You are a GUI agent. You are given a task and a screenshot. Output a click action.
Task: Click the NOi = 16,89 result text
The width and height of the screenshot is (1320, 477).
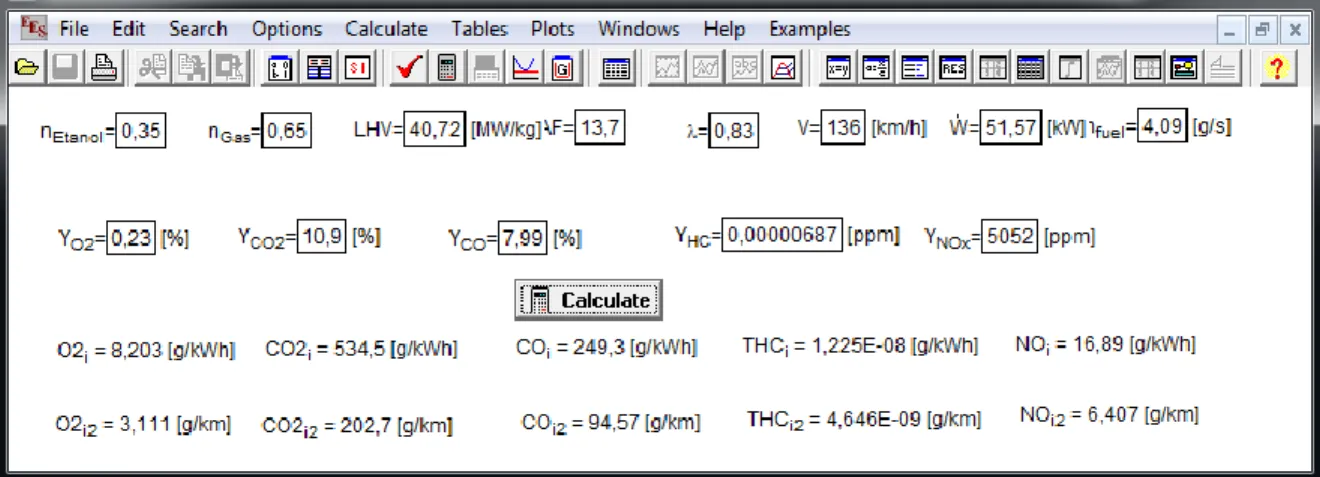tap(1105, 345)
